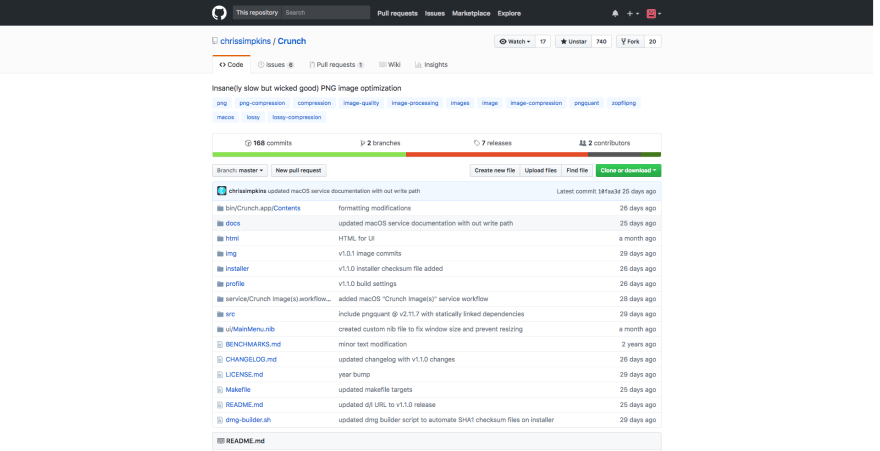Click the Find file button
Viewport: 880px width, 451px height.
[577, 171]
